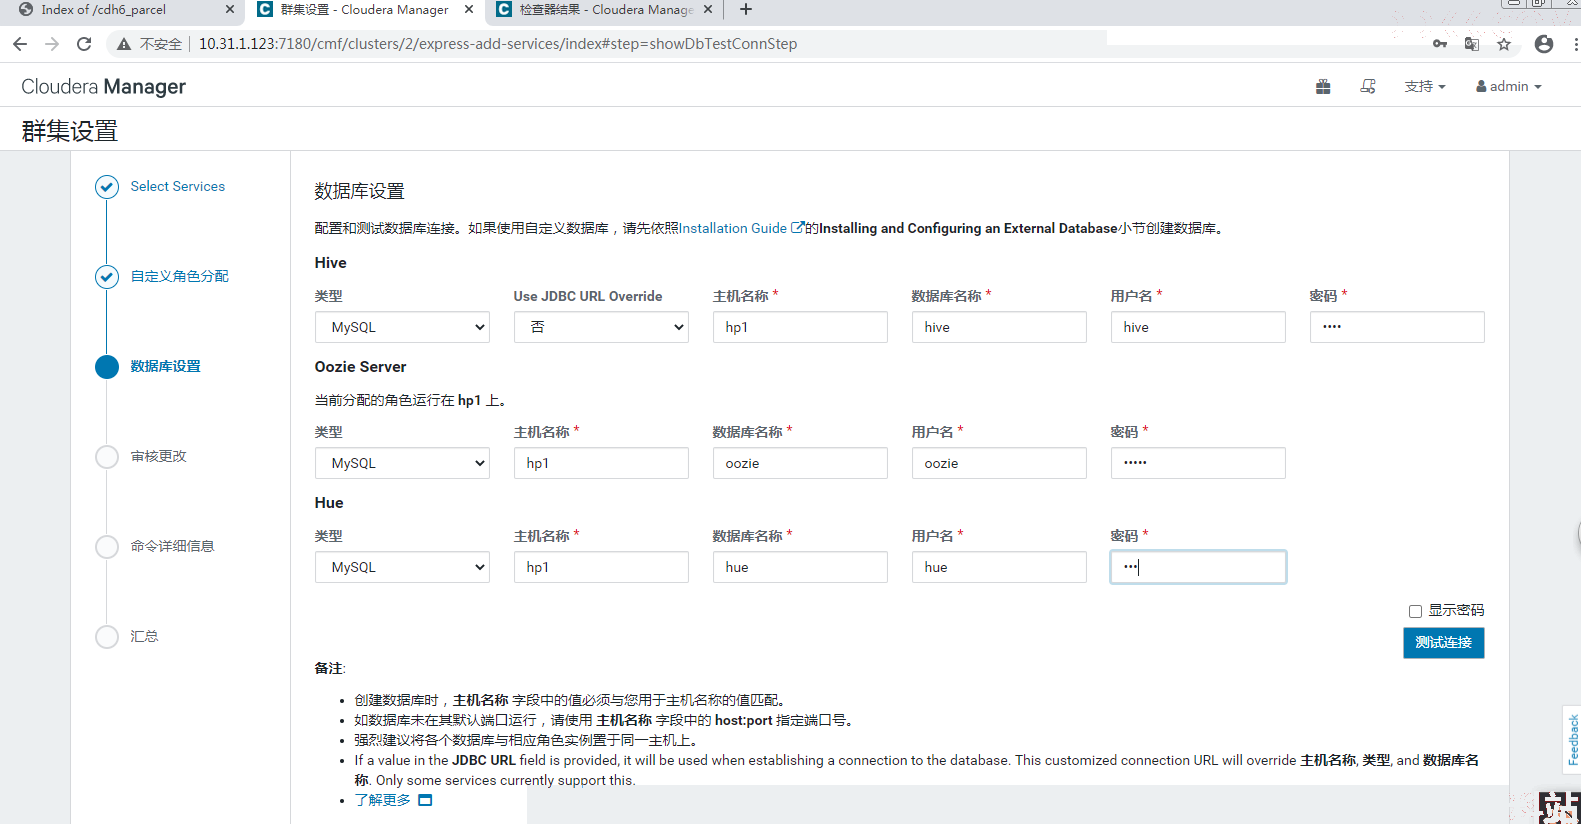
Task: Open browser profile account icon
Action: pos(1544,44)
